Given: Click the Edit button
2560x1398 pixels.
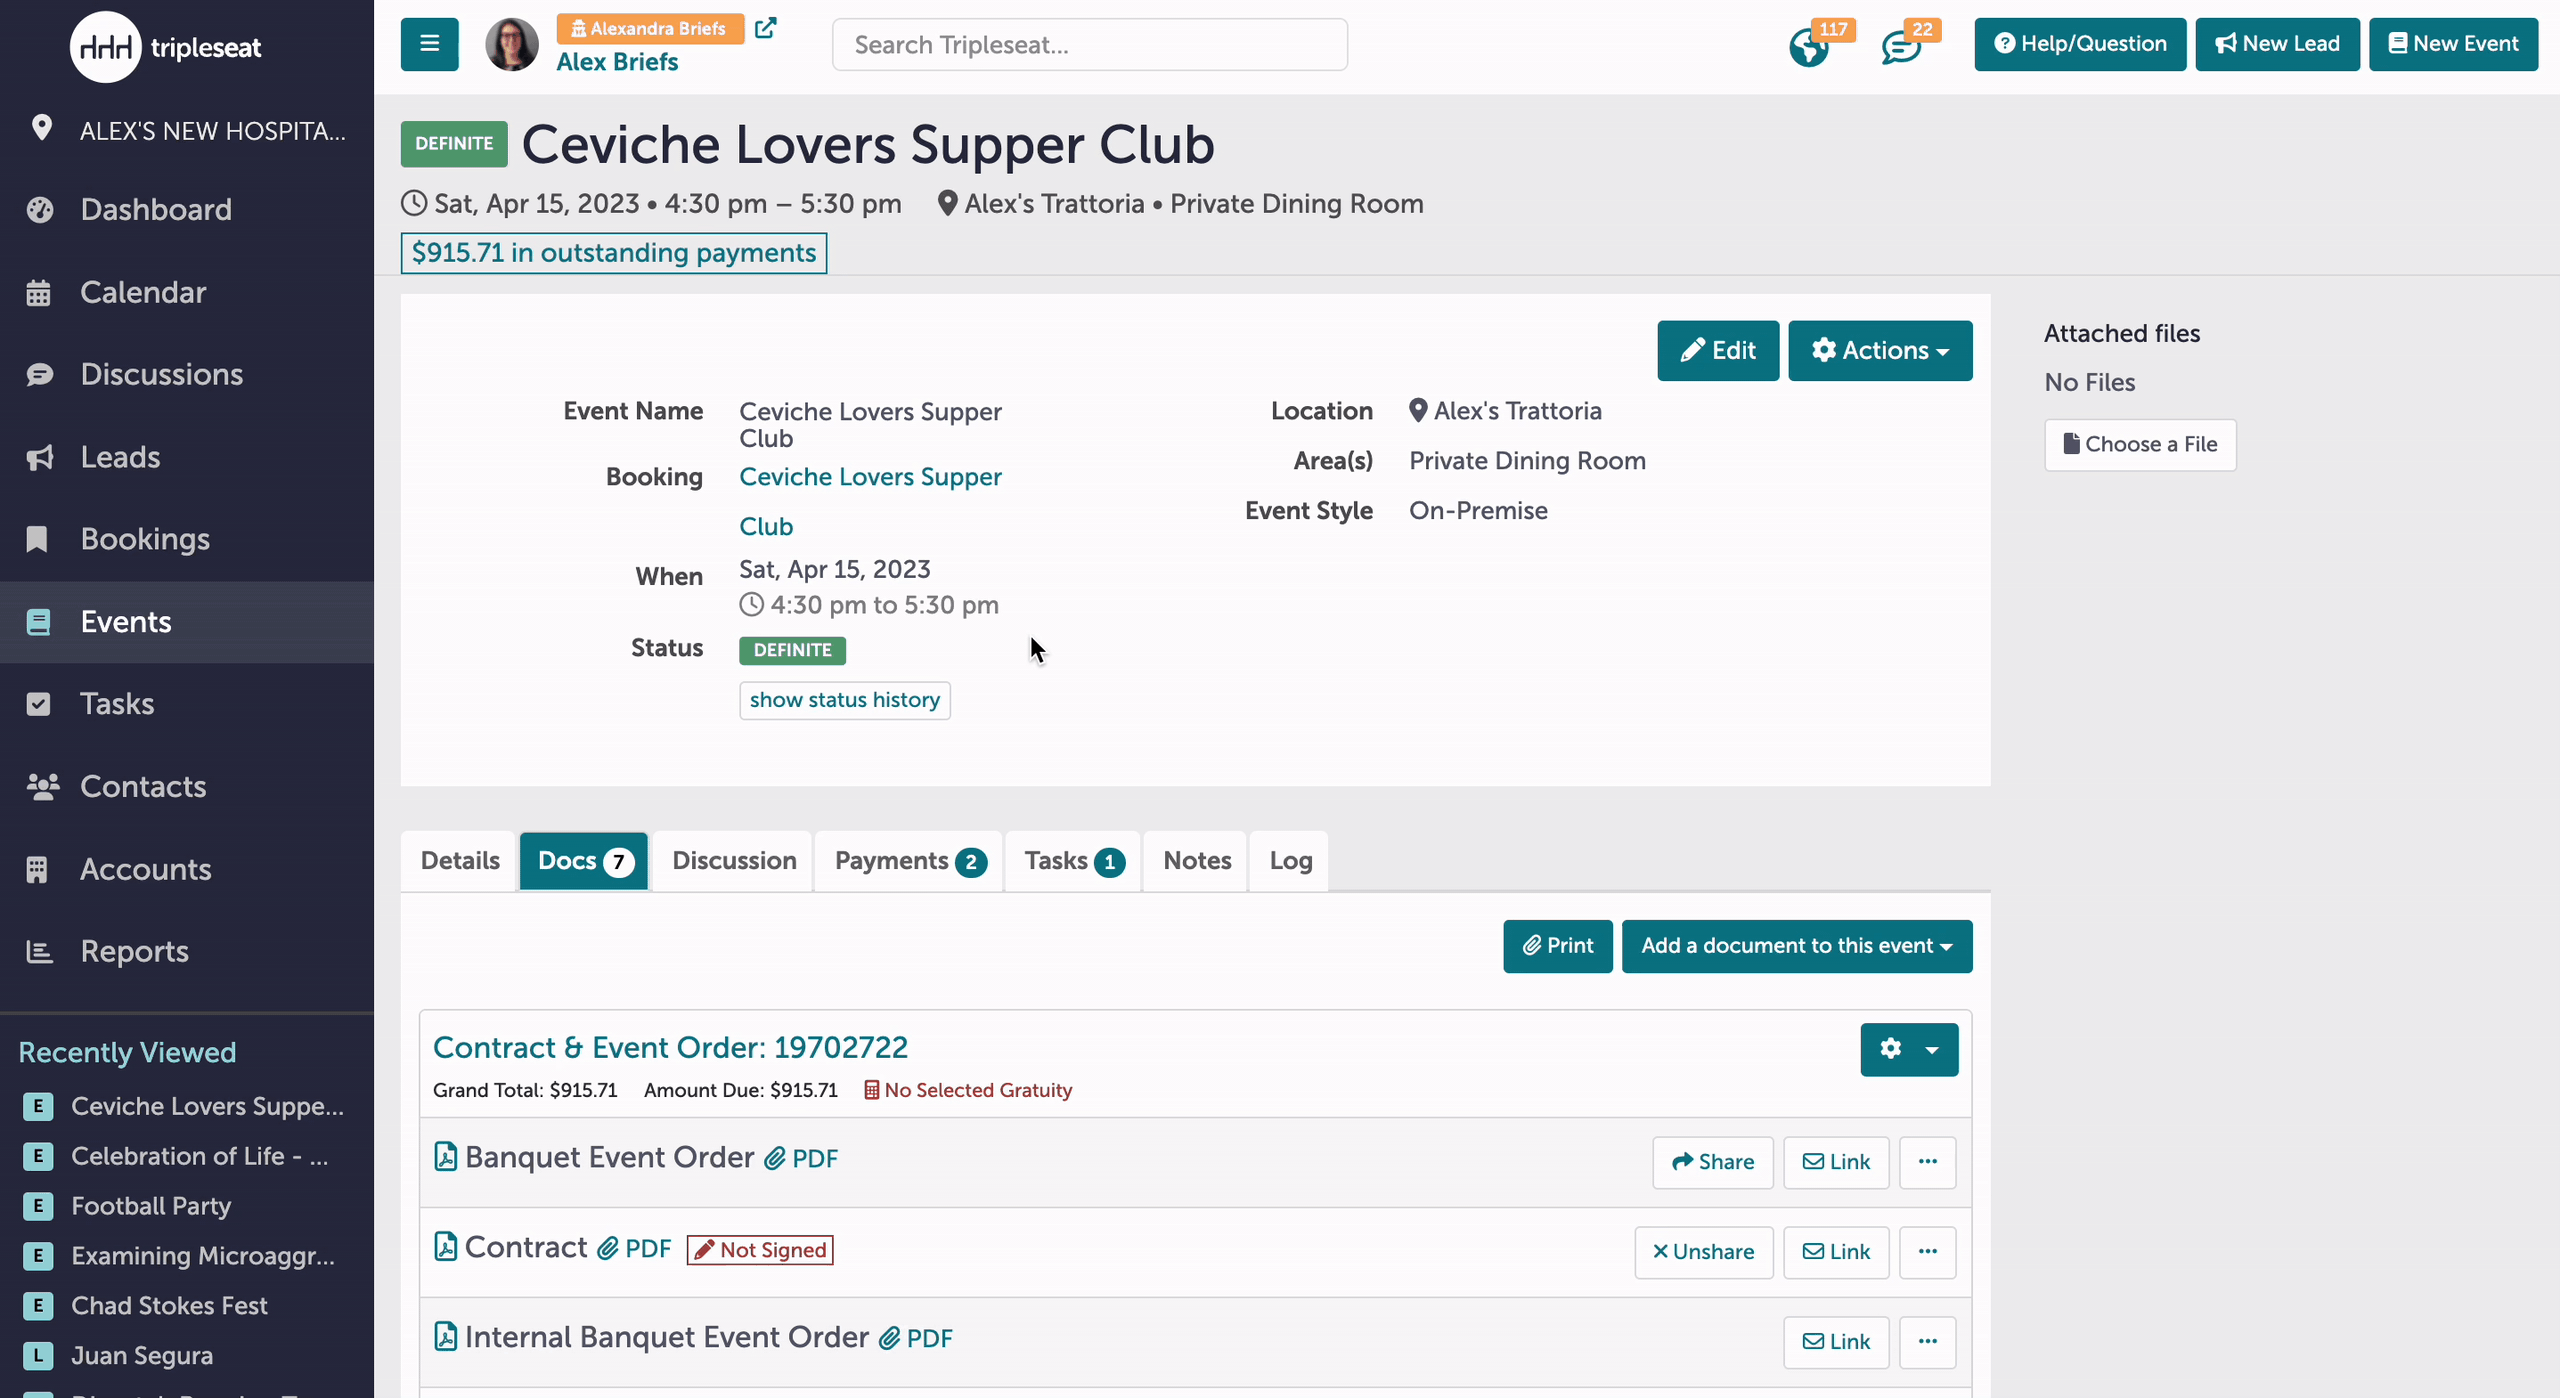Looking at the screenshot, I should [x=1718, y=350].
